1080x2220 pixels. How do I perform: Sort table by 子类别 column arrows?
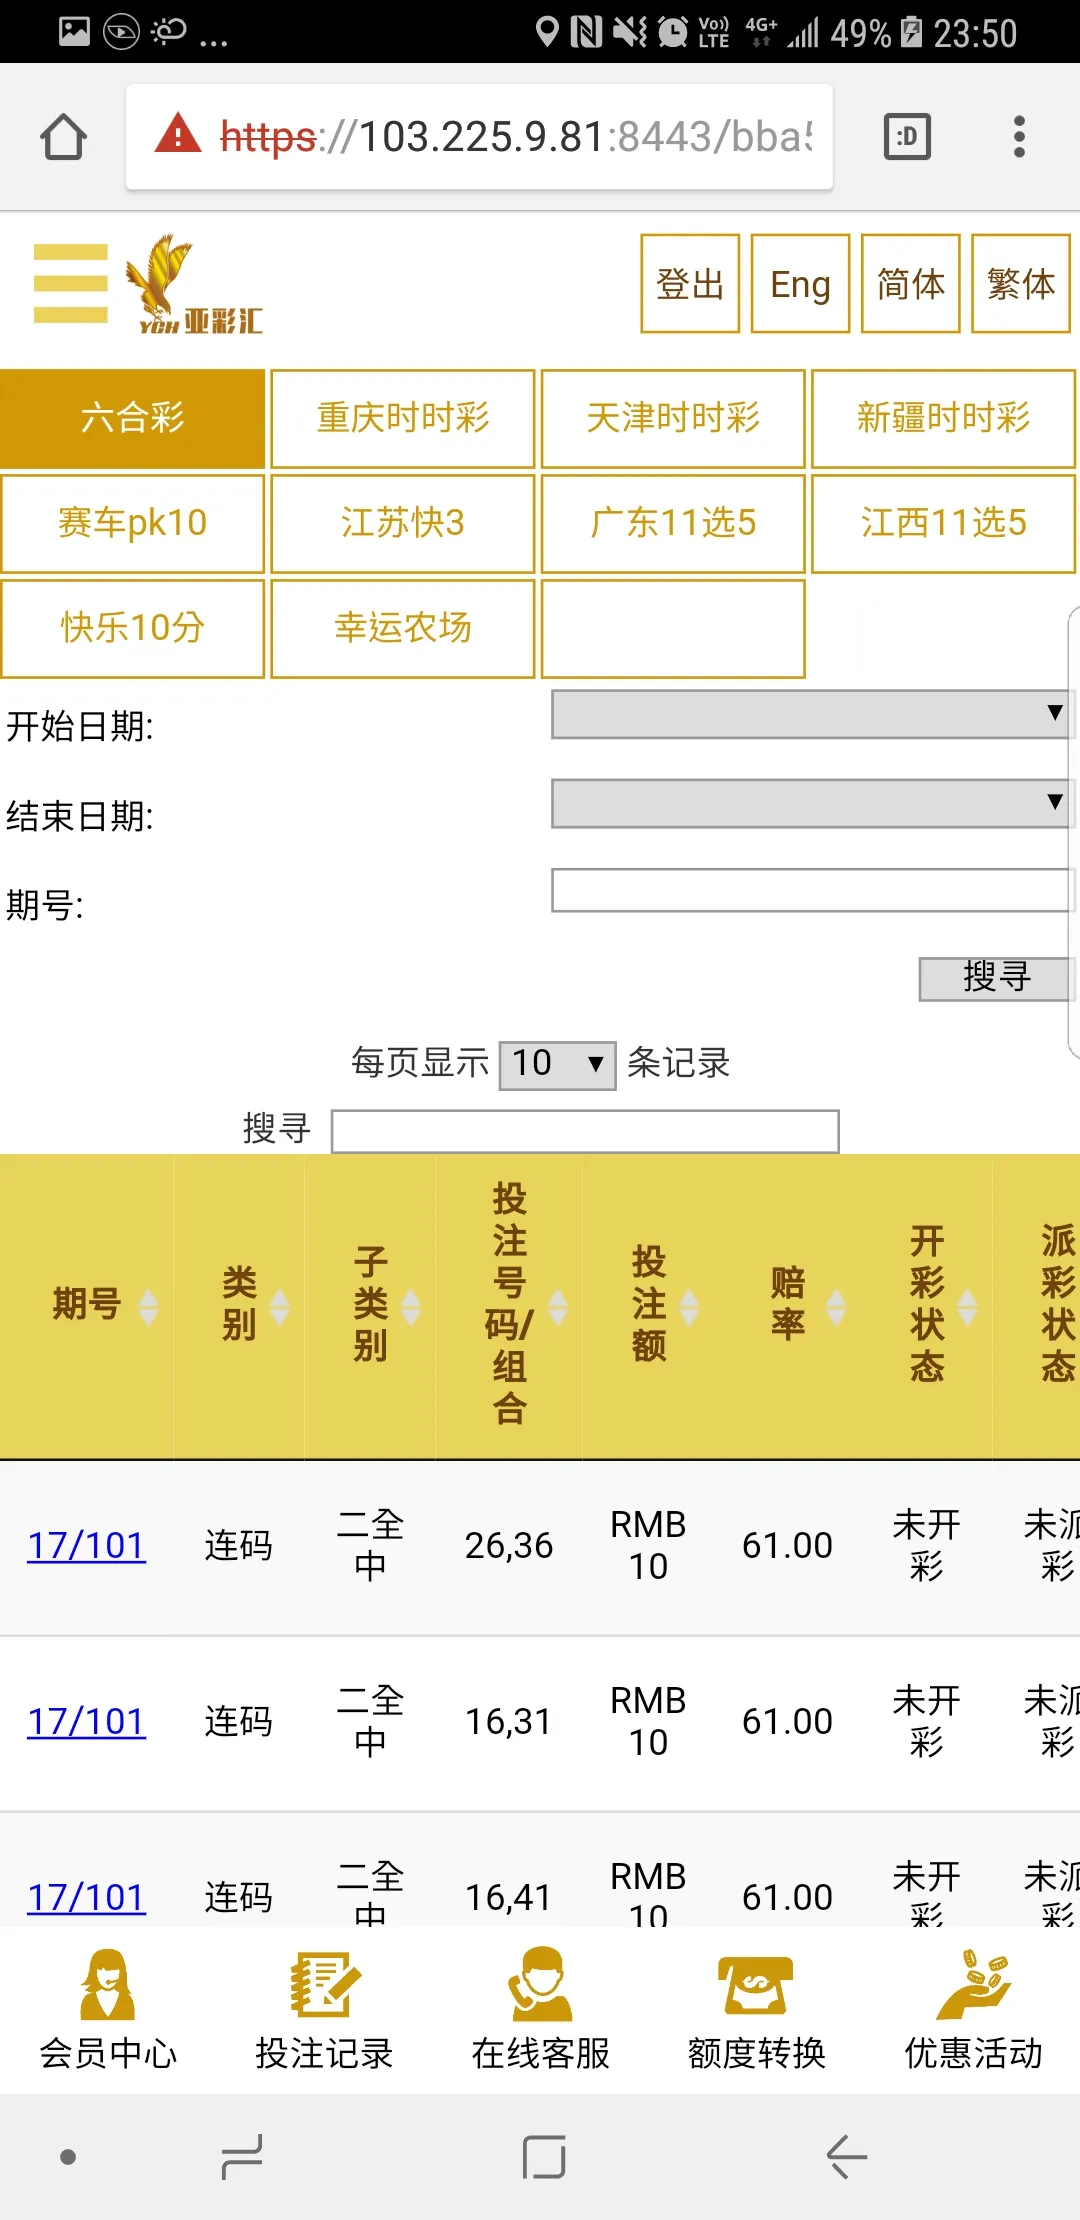pyautogui.click(x=411, y=1306)
